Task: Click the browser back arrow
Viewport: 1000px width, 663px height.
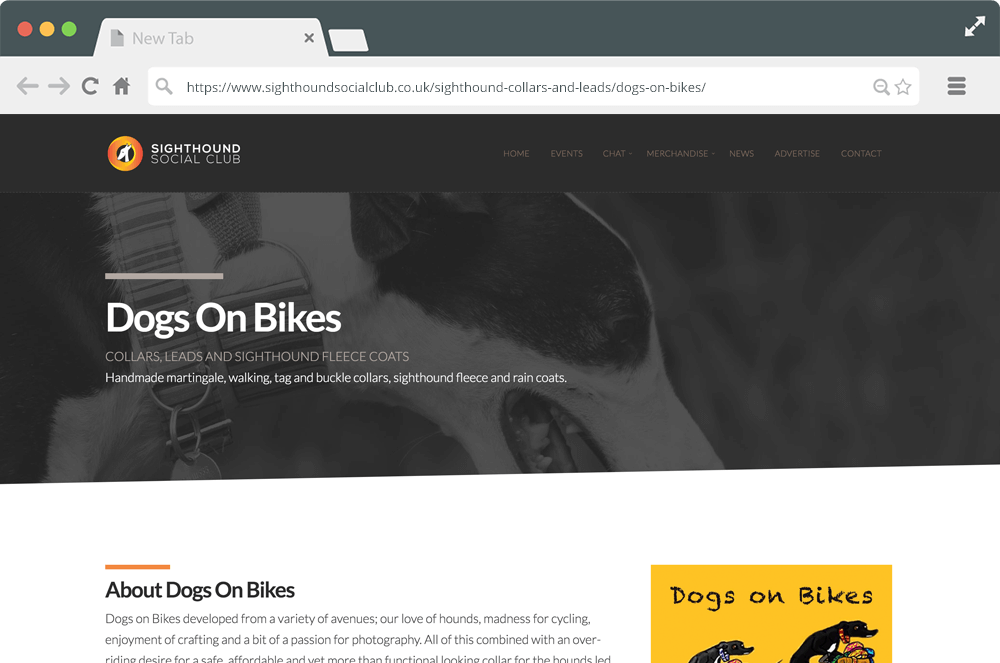Action: pos(27,86)
